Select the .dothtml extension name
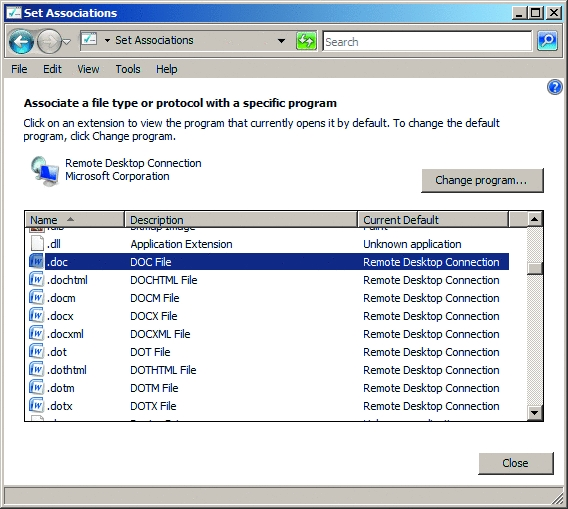The width and height of the screenshot is (568, 509). click(67, 370)
